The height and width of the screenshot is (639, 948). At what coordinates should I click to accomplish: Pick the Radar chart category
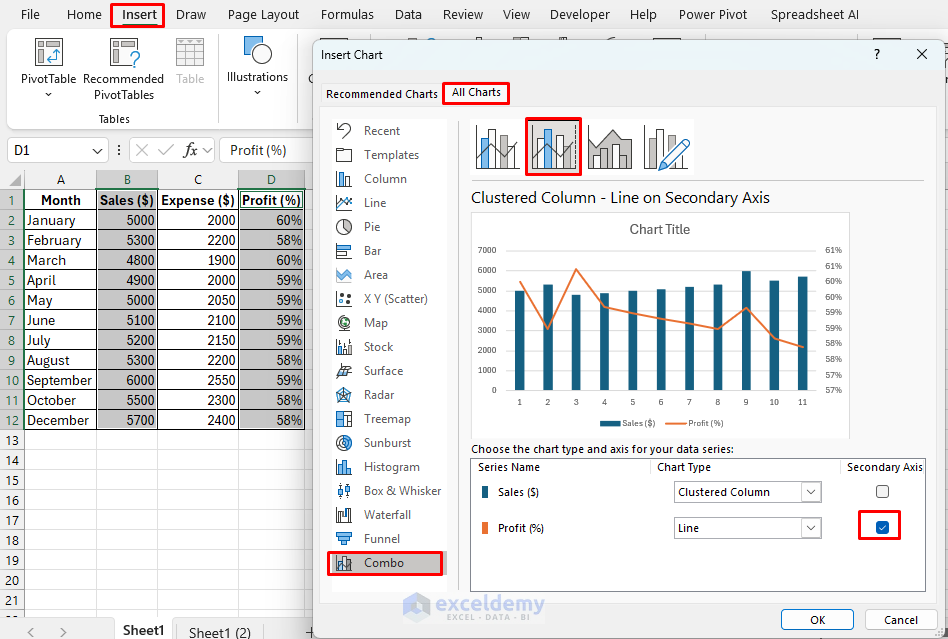coord(379,395)
